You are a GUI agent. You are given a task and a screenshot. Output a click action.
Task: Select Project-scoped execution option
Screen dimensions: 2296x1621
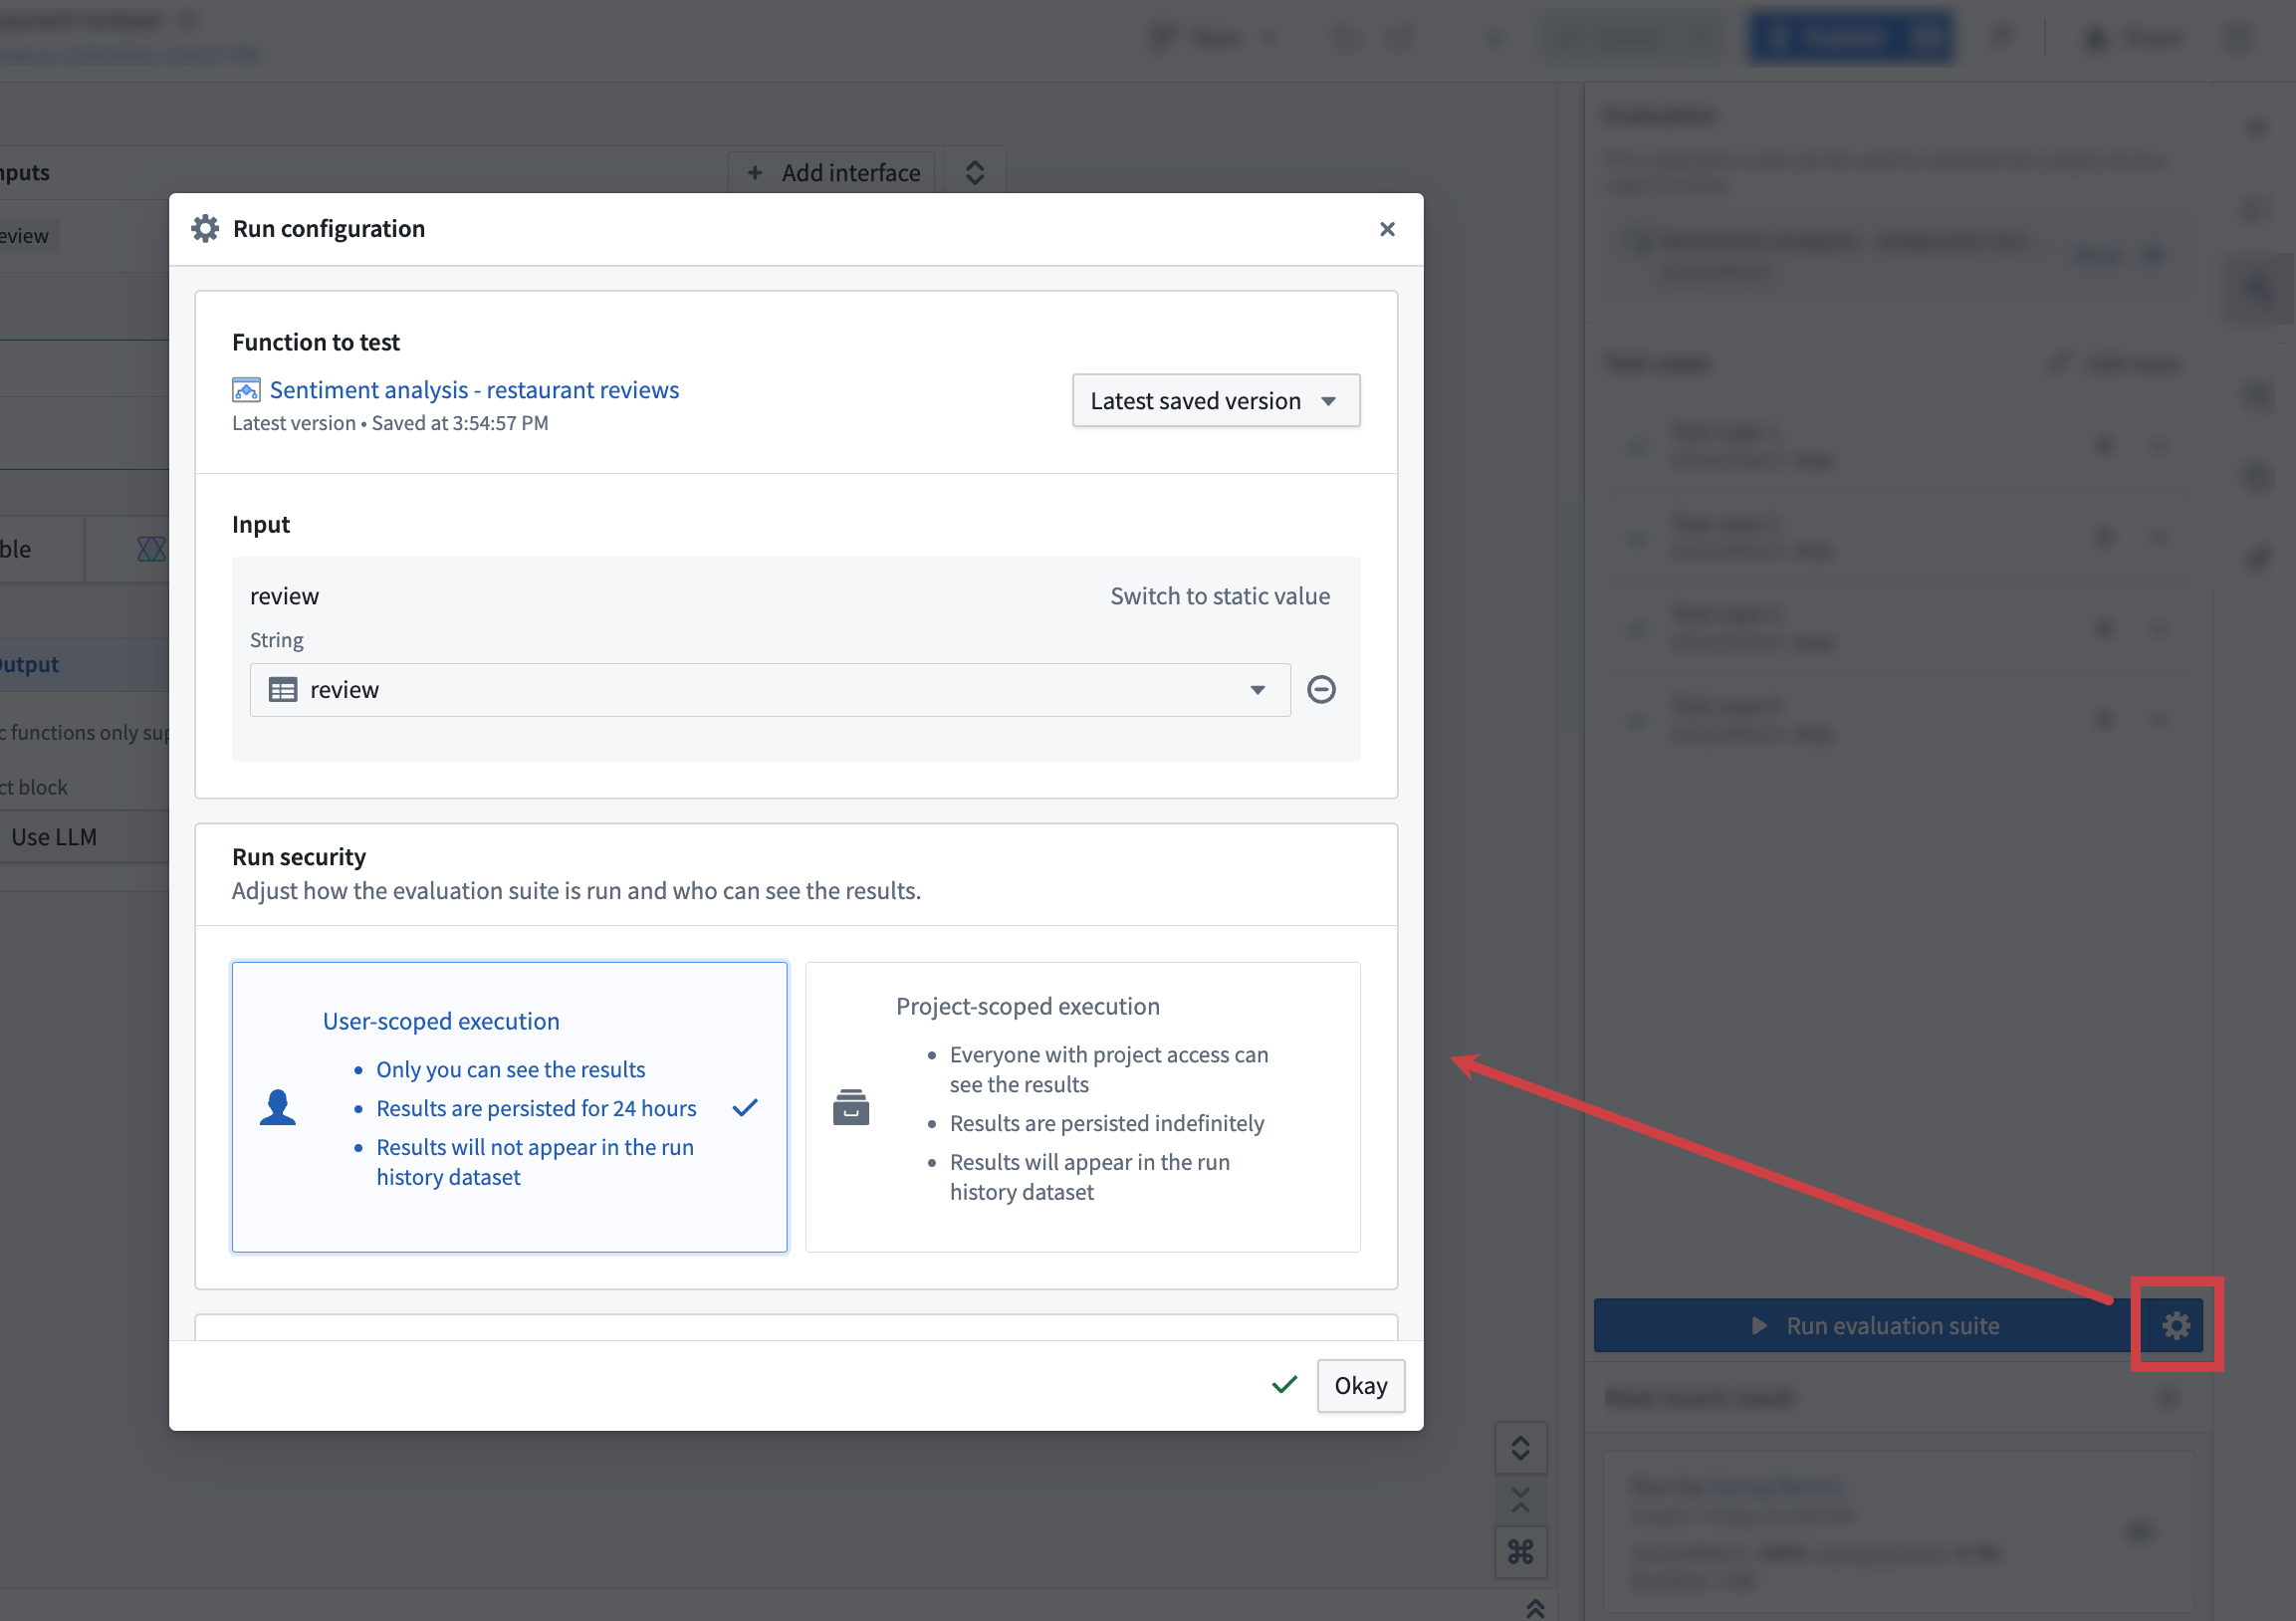(1082, 1106)
